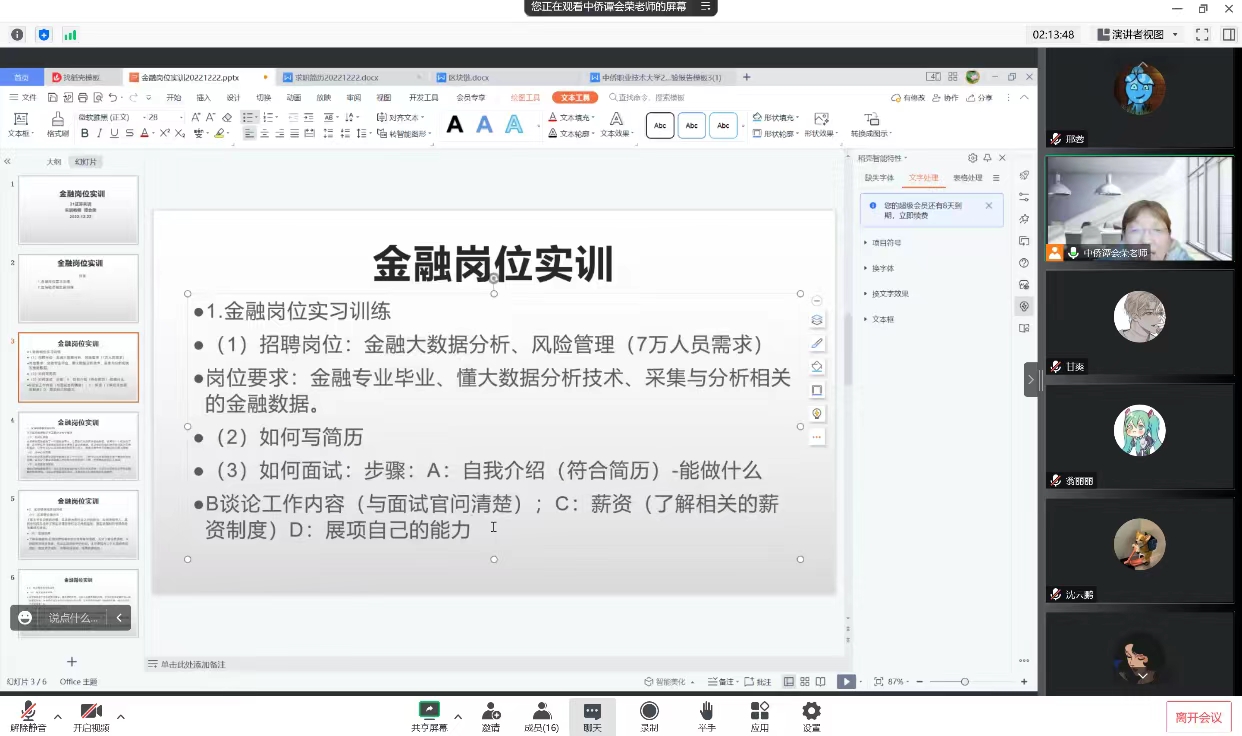Open the 聊天 chat panel
The width and height of the screenshot is (1242, 736).
[592, 714]
